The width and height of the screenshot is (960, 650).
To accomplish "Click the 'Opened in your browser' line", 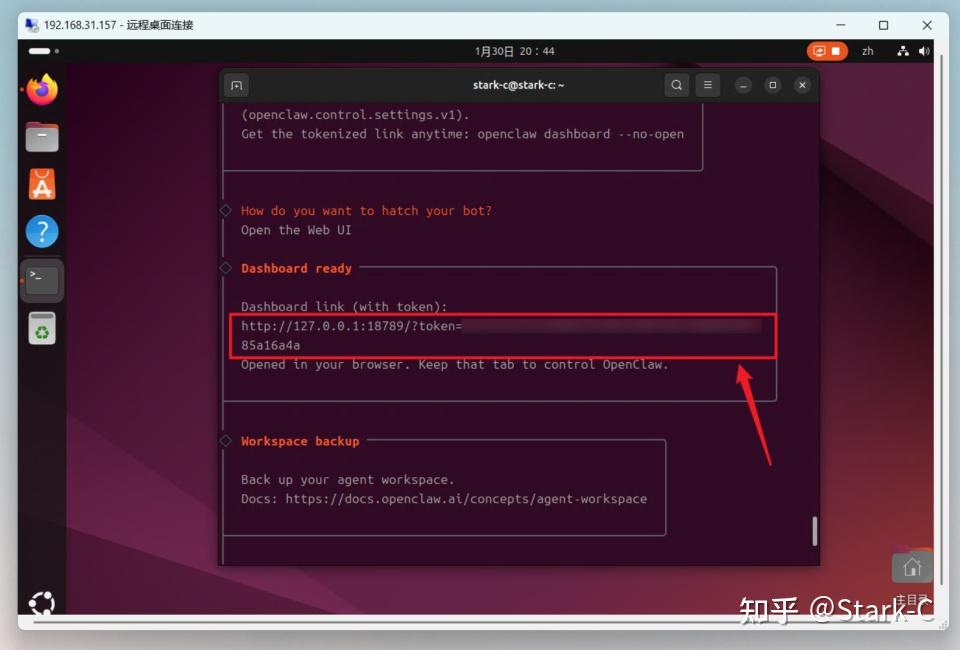I will pyautogui.click(x=454, y=365).
